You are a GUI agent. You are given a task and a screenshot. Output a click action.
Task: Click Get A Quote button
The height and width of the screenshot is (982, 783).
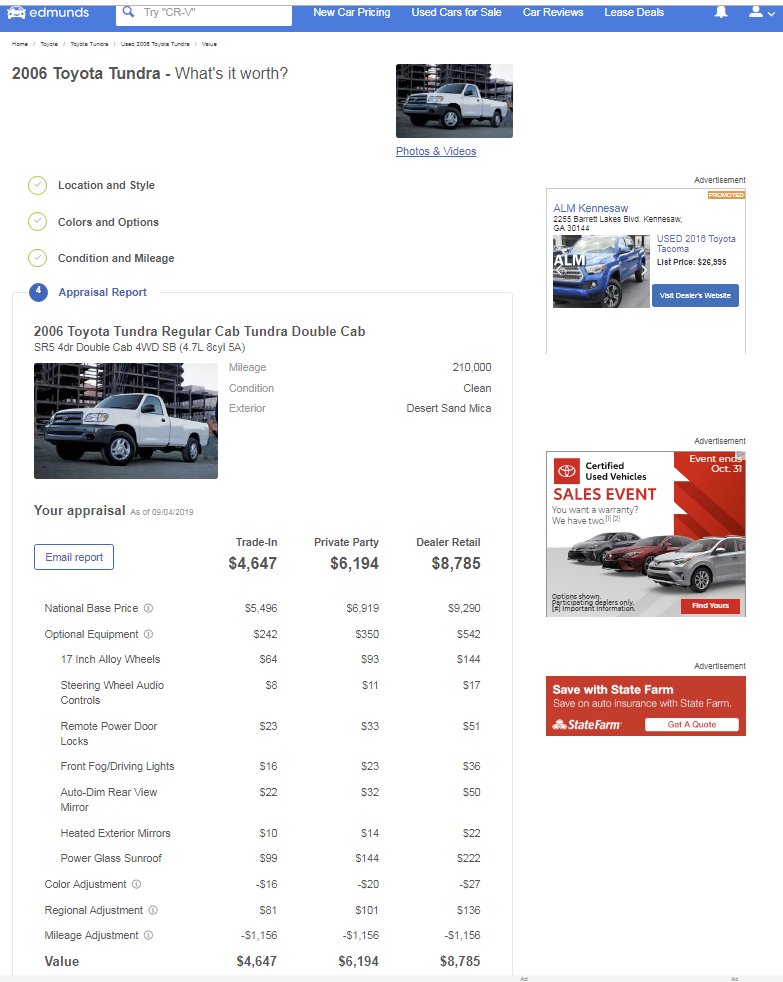[x=692, y=725]
